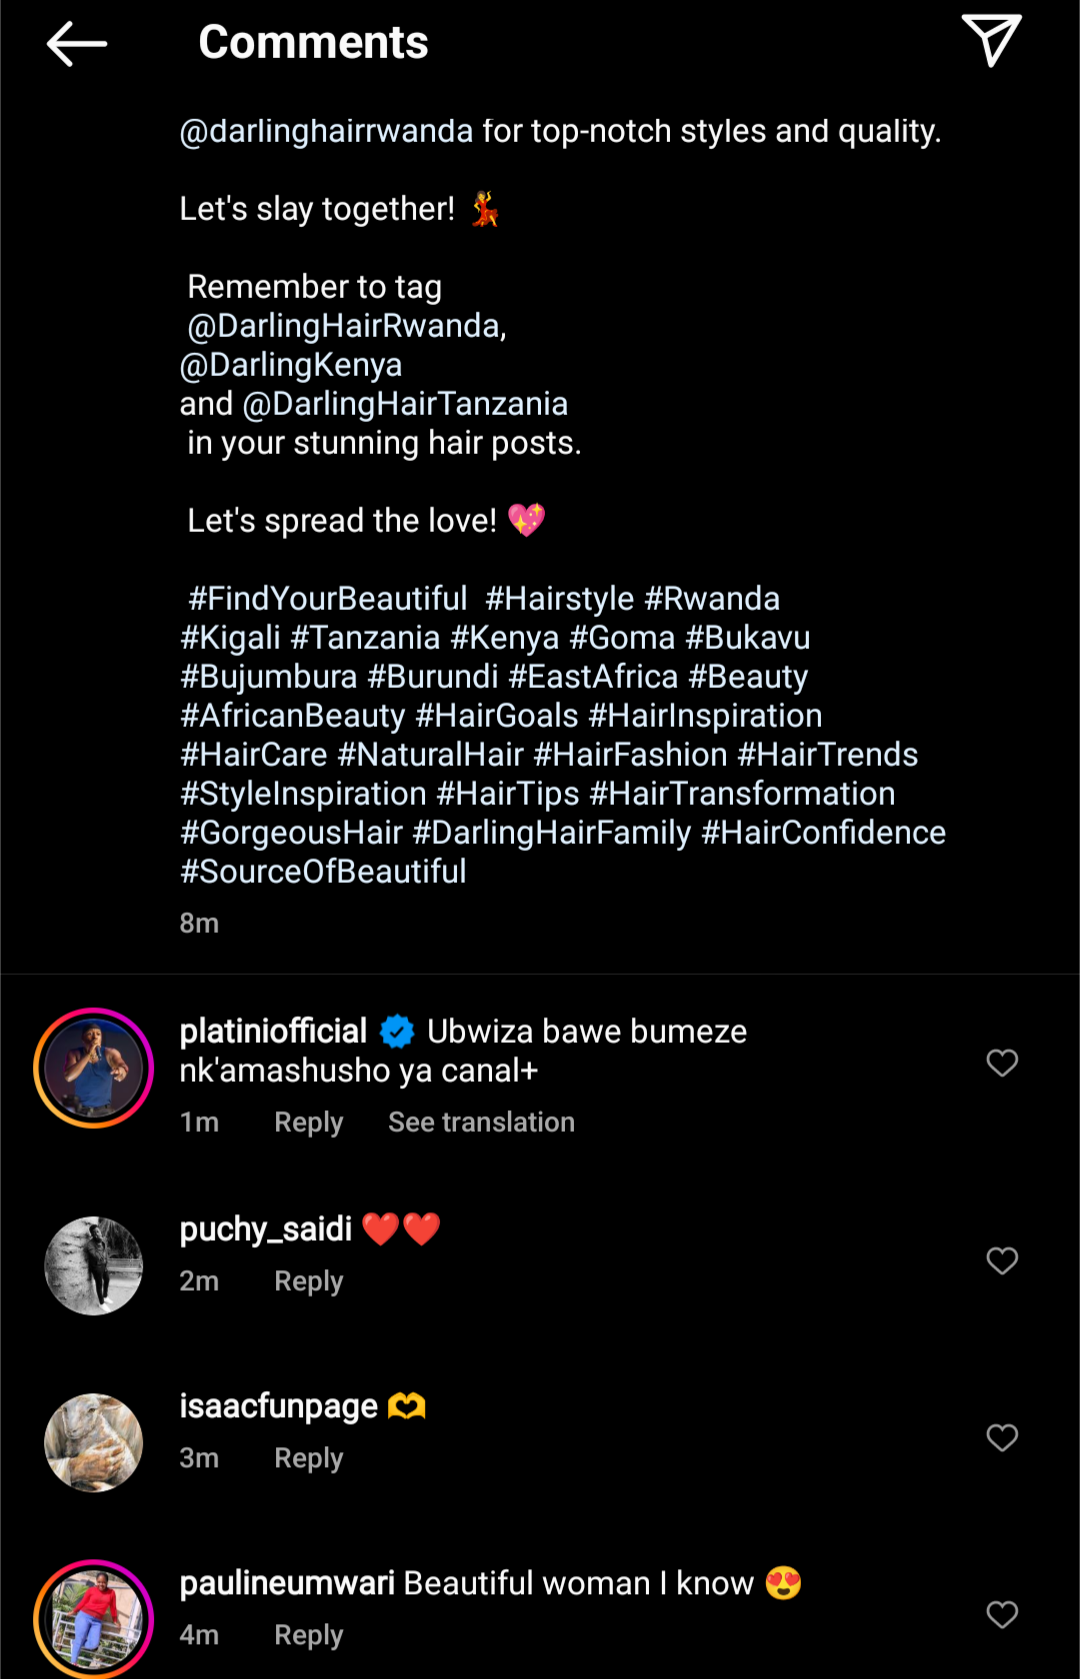The height and width of the screenshot is (1679, 1080).
Task: Expand See translation on platiniofficial's comment
Action: tap(481, 1122)
